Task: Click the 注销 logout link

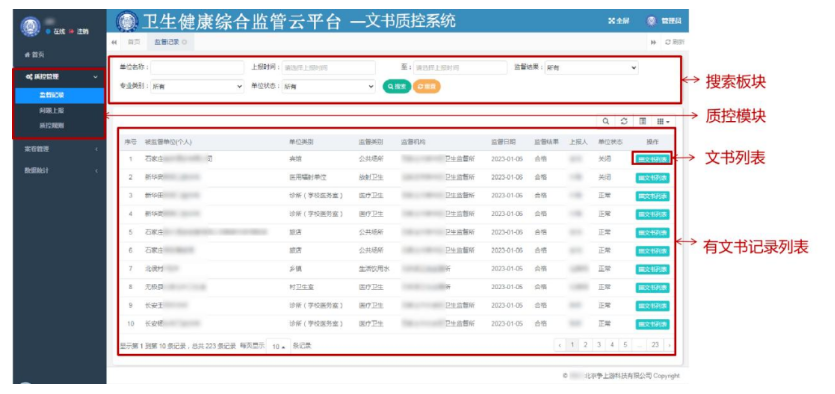Action: 79,31
